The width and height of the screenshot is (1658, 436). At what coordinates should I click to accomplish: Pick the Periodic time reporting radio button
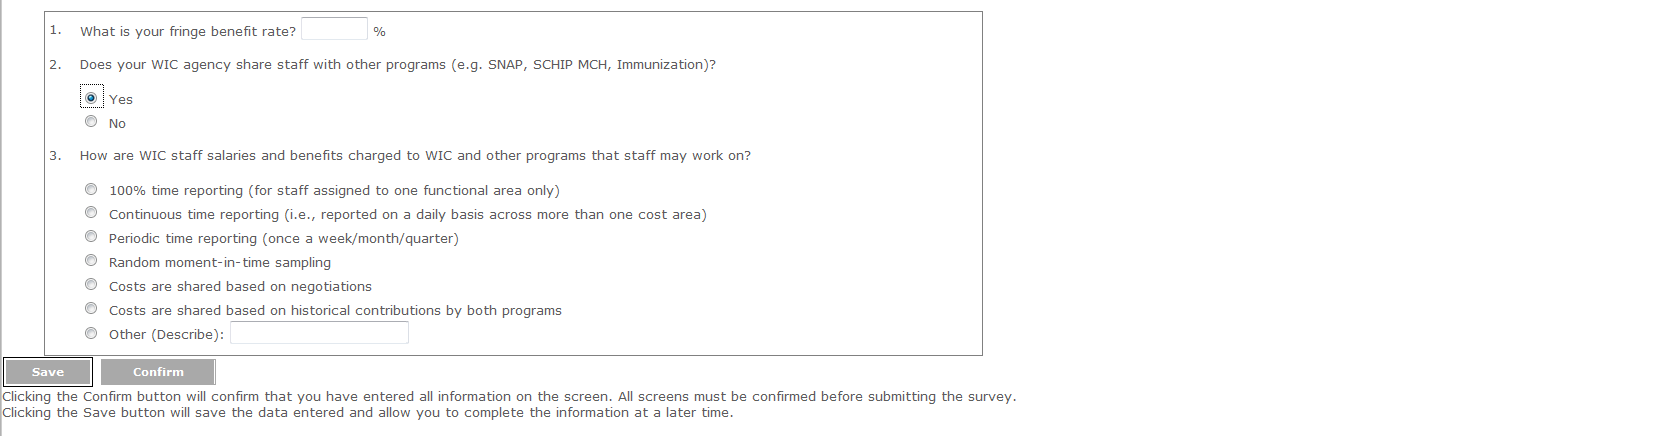(91, 237)
